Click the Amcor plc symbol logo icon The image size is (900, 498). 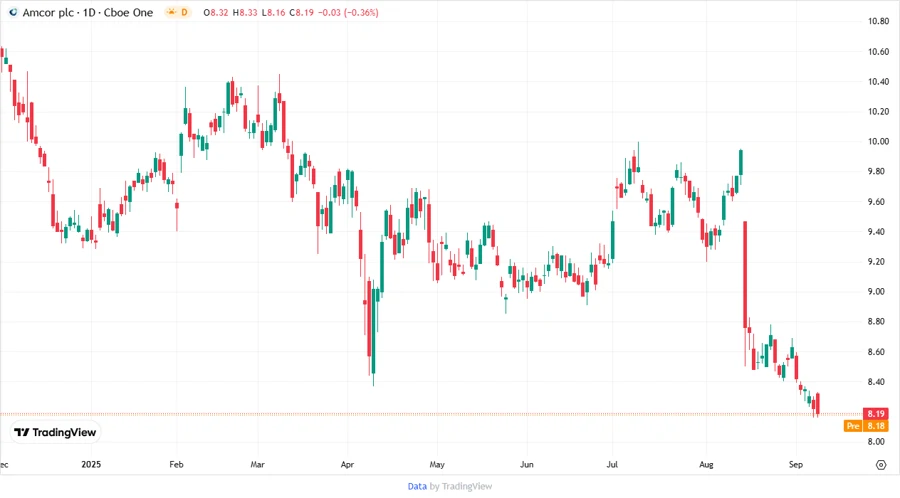click(x=13, y=12)
